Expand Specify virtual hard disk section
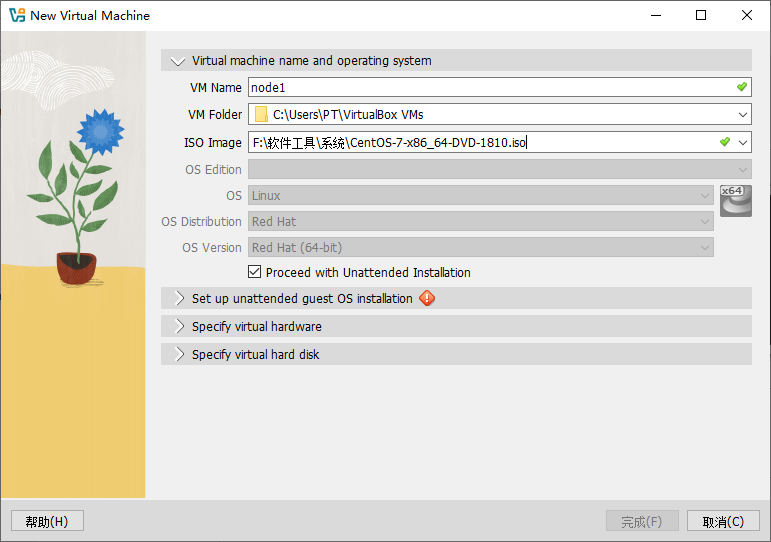 click(180, 355)
